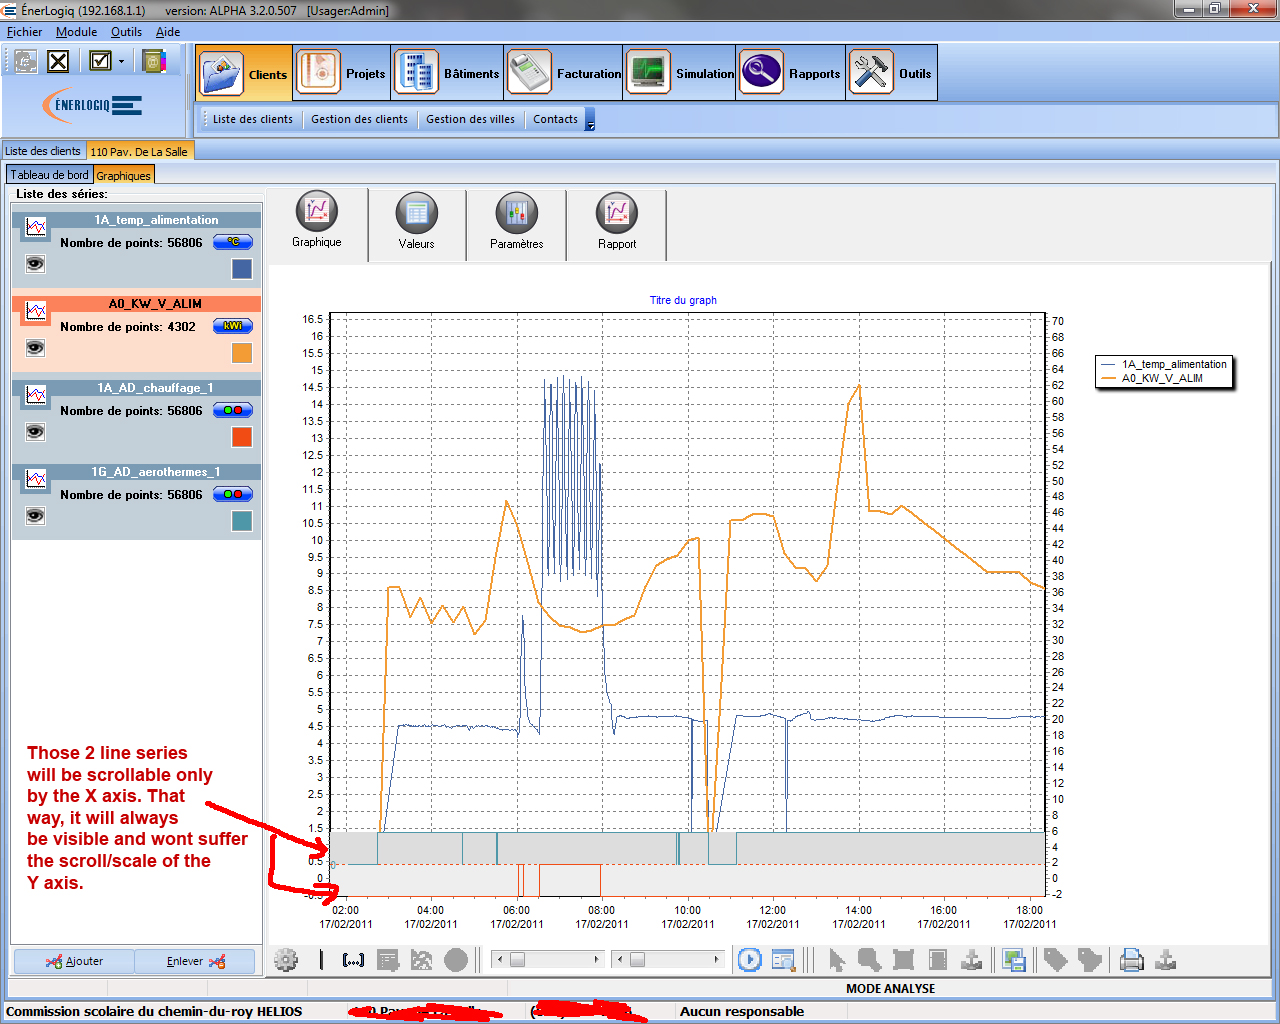Click the black X toolbar icon

(59, 61)
